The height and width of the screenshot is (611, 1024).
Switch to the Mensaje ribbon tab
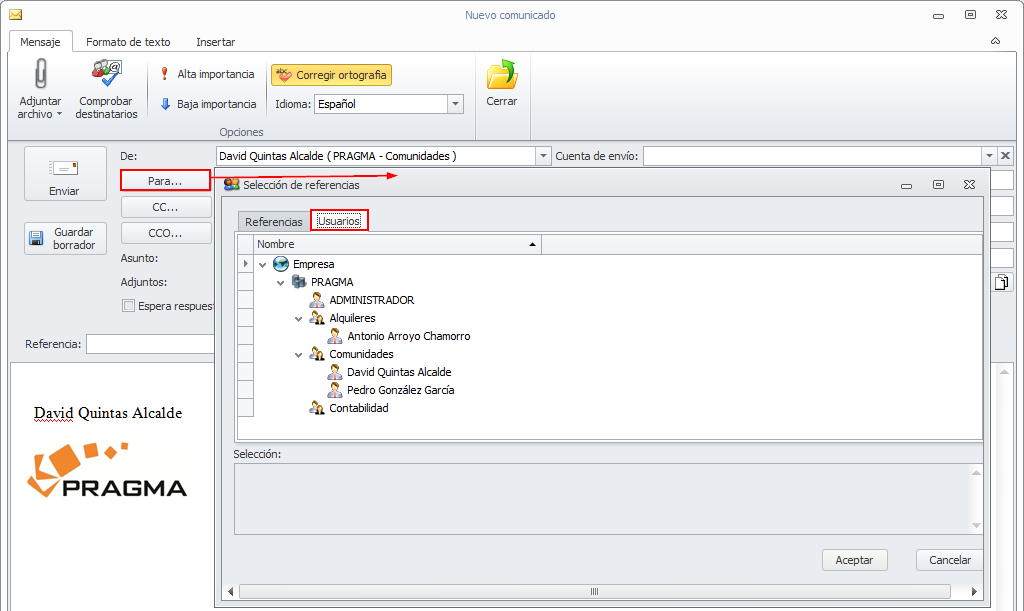(40, 42)
